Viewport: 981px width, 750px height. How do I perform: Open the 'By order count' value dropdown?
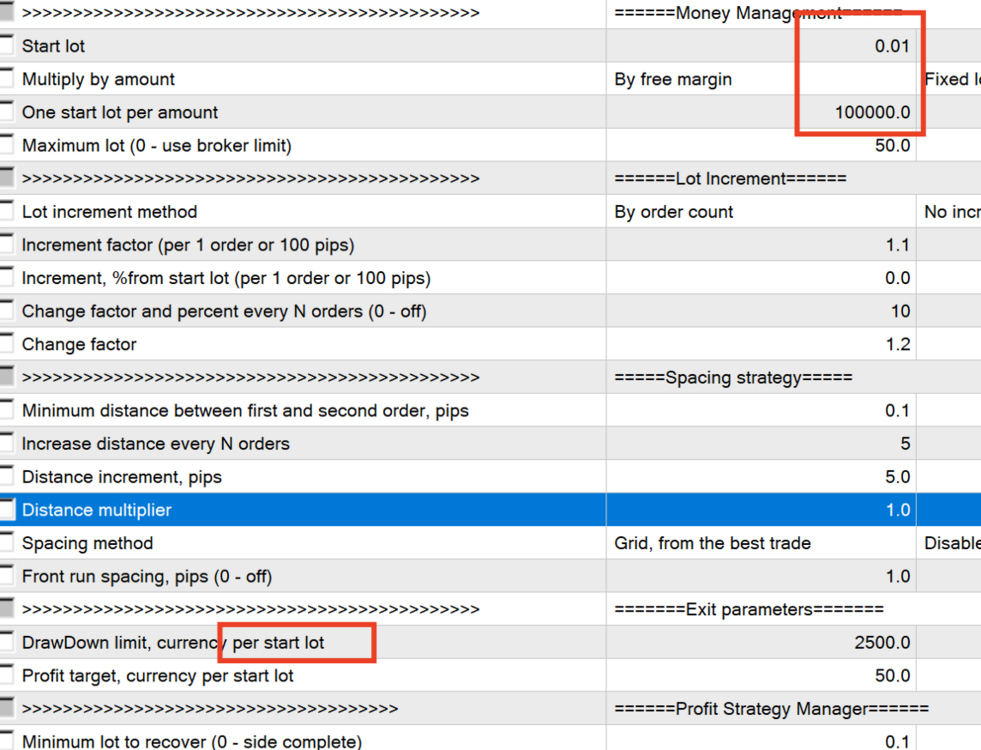[761, 211]
